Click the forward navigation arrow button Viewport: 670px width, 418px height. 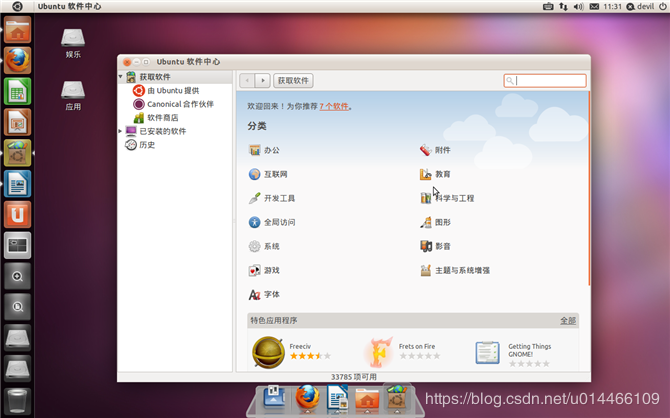[x=262, y=80]
